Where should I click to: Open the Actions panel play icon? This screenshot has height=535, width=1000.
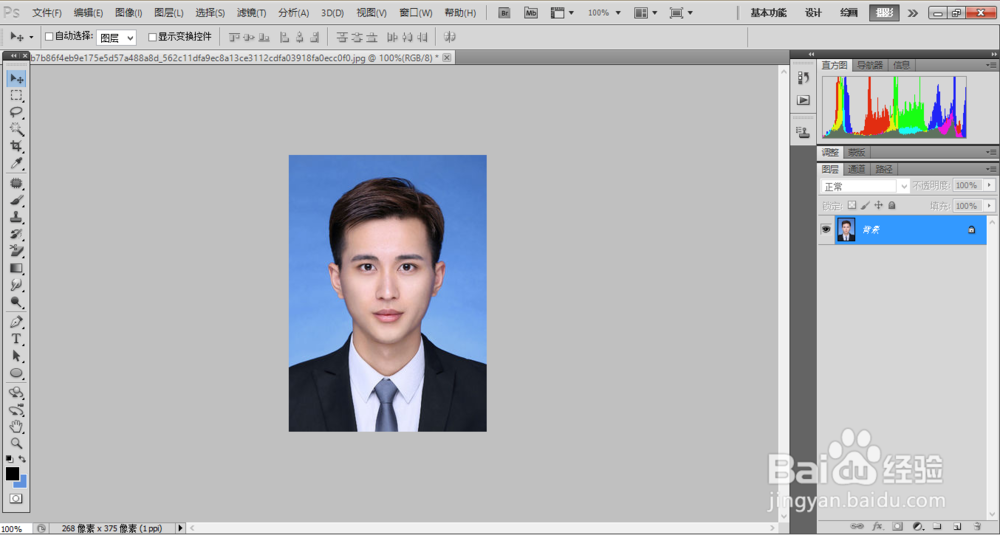(803, 100)
